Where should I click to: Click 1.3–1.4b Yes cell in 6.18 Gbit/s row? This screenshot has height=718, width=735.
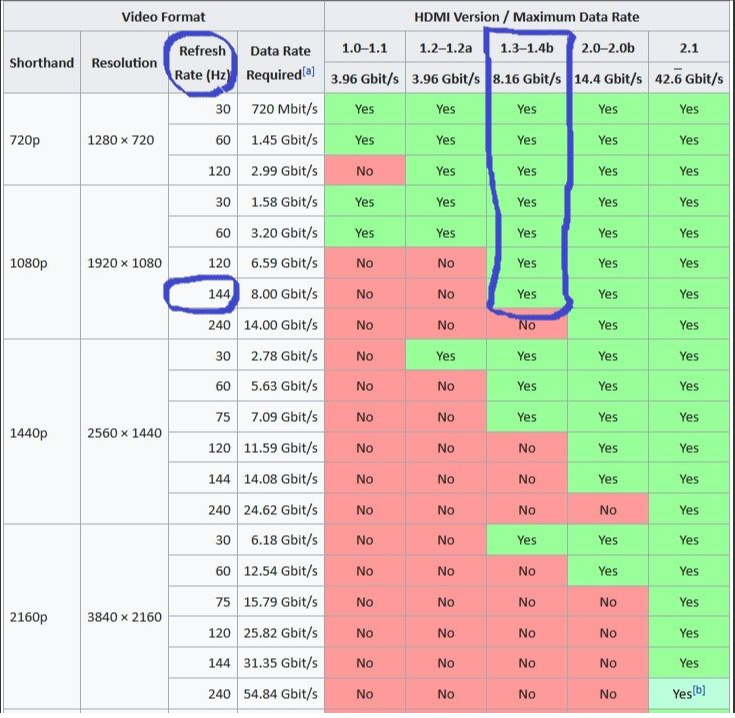point(527,540)
